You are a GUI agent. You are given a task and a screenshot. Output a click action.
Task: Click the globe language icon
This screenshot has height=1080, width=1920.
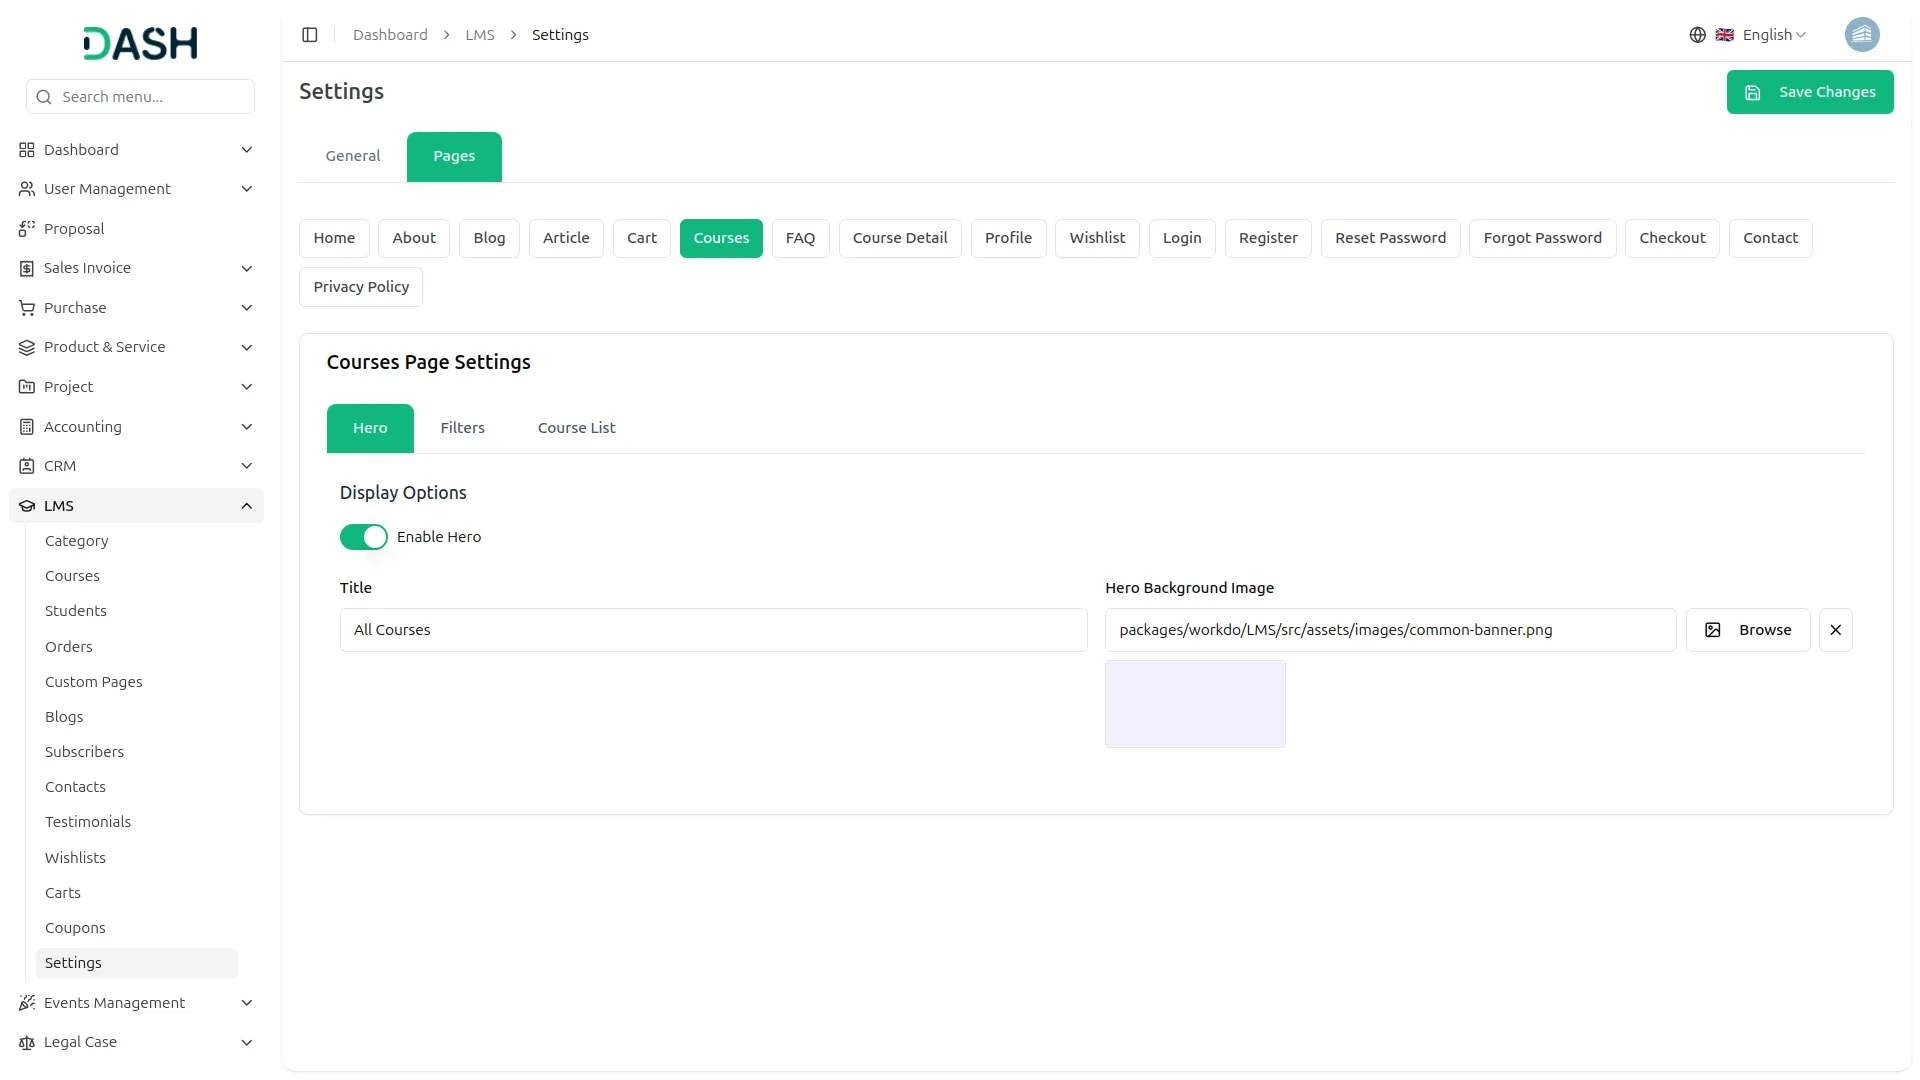coord(1697,35)
